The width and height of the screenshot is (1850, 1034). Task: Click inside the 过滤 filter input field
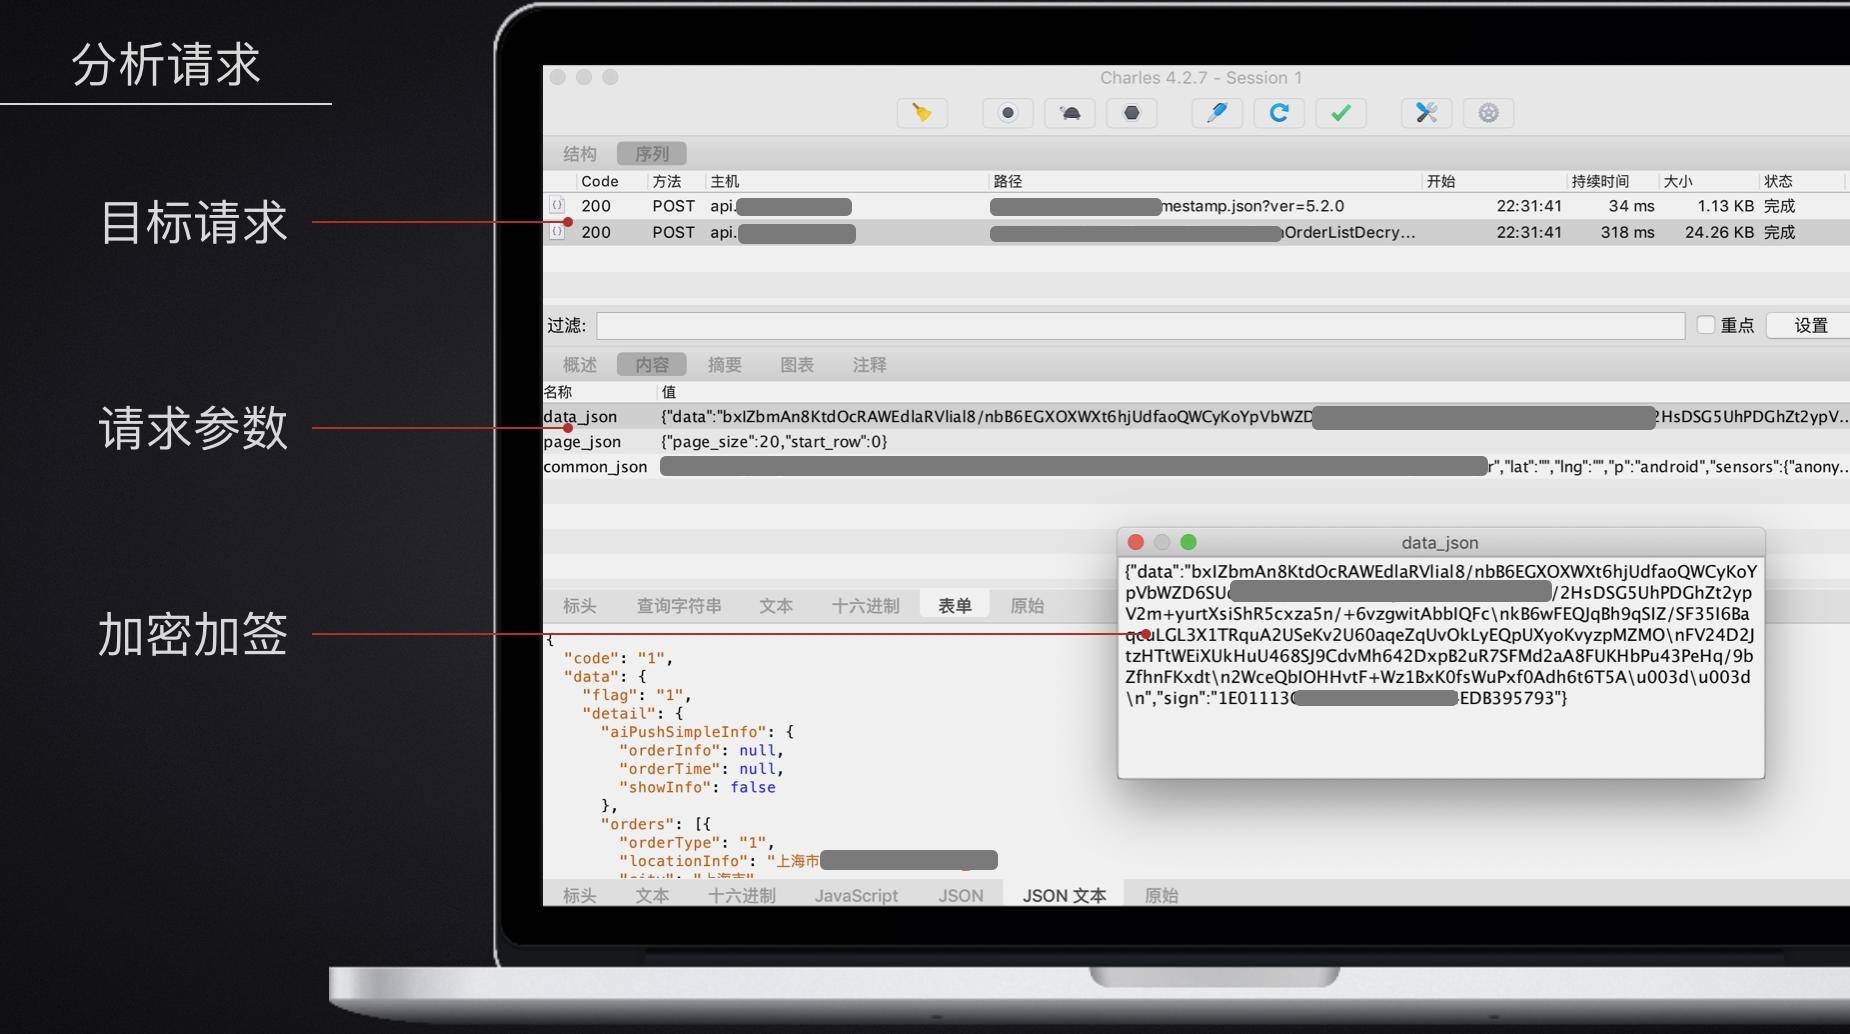(1141, 325)
